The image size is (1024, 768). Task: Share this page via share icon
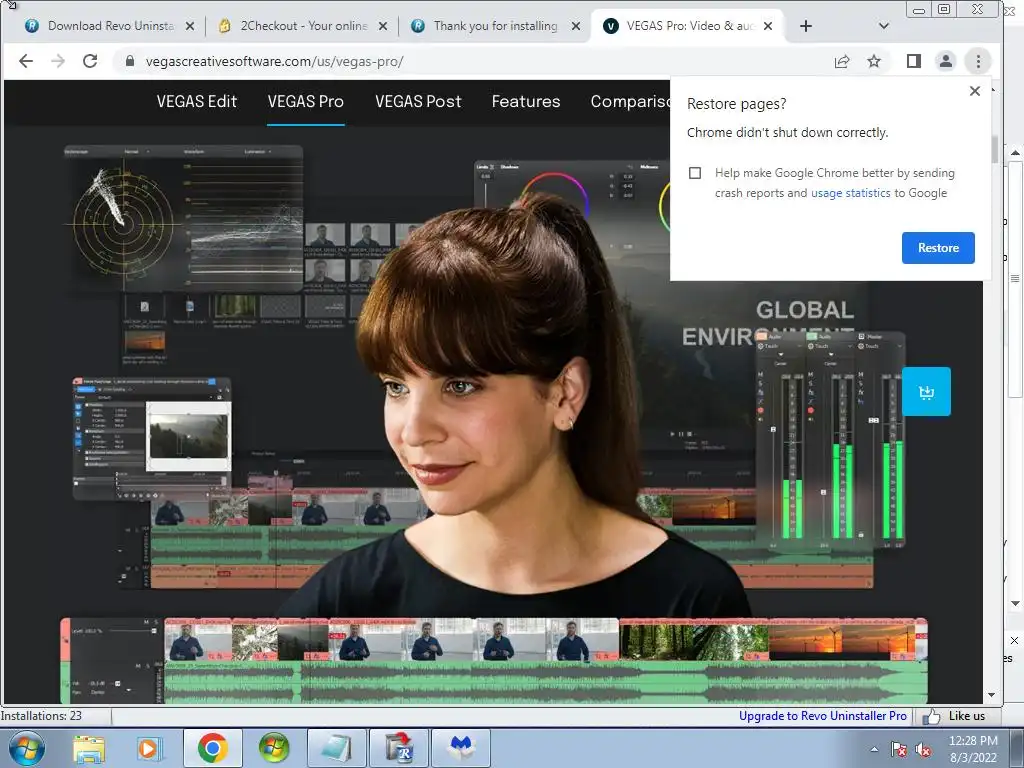[842, 61]
